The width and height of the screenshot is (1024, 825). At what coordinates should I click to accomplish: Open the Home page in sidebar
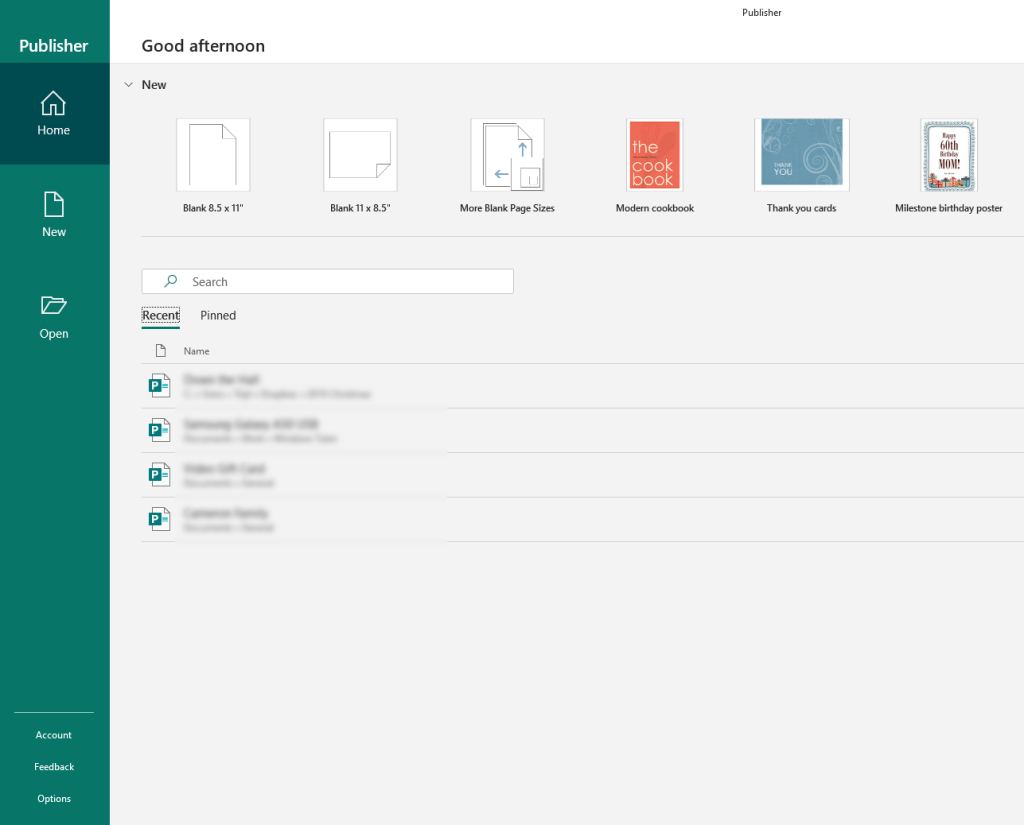tap(54, 114)
